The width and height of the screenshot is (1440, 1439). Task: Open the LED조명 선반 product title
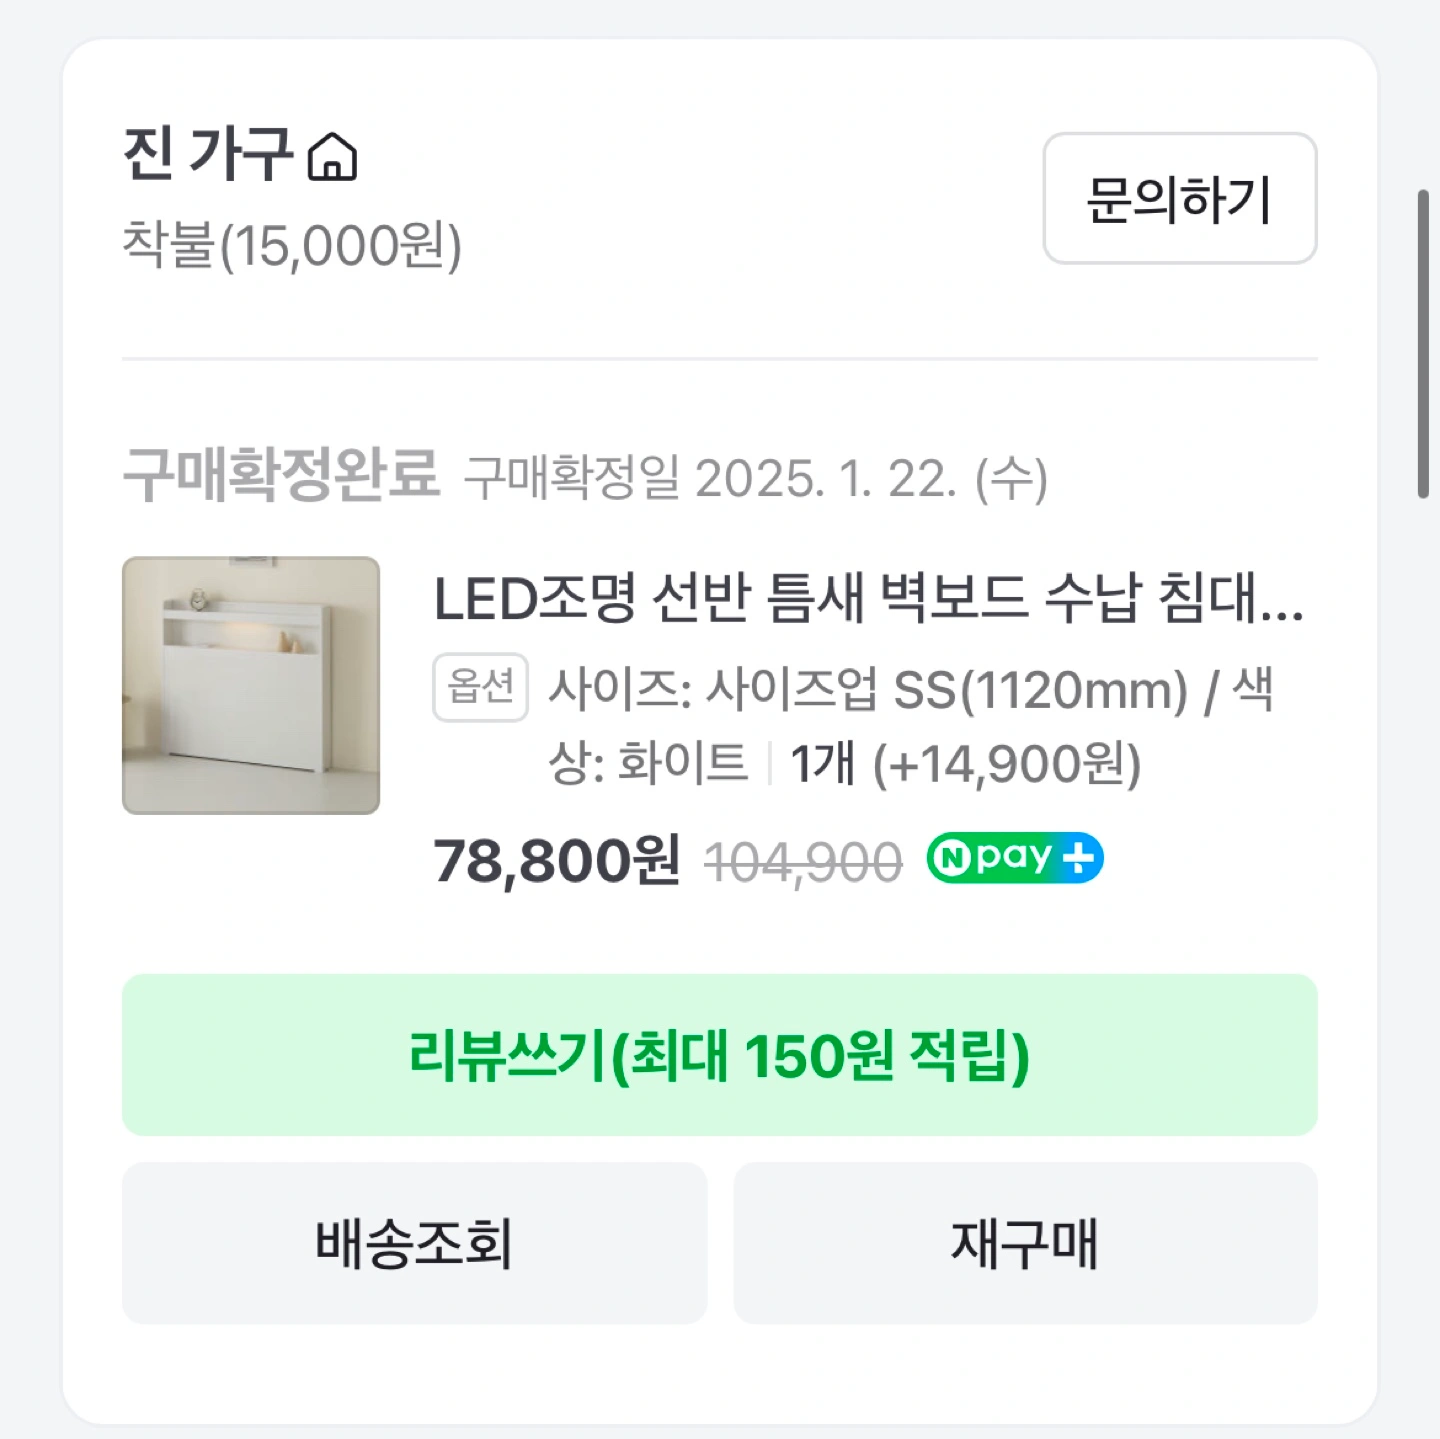(x=867, y=599)
